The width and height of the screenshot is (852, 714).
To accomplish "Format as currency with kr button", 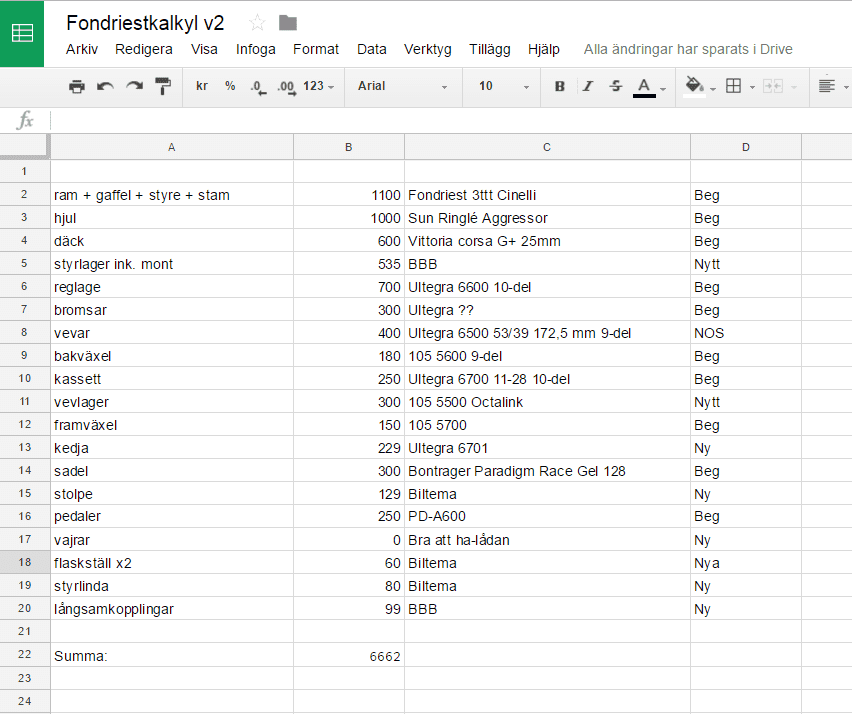I will pos(202,86).
